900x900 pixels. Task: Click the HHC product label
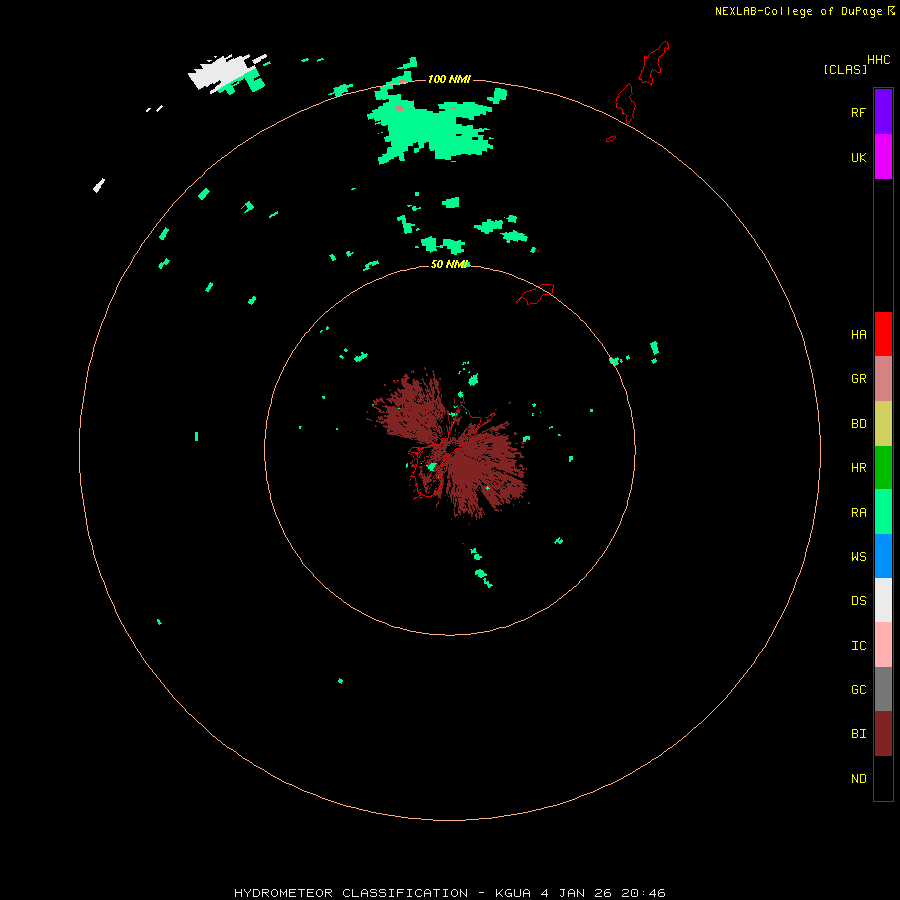pos(878,60)
